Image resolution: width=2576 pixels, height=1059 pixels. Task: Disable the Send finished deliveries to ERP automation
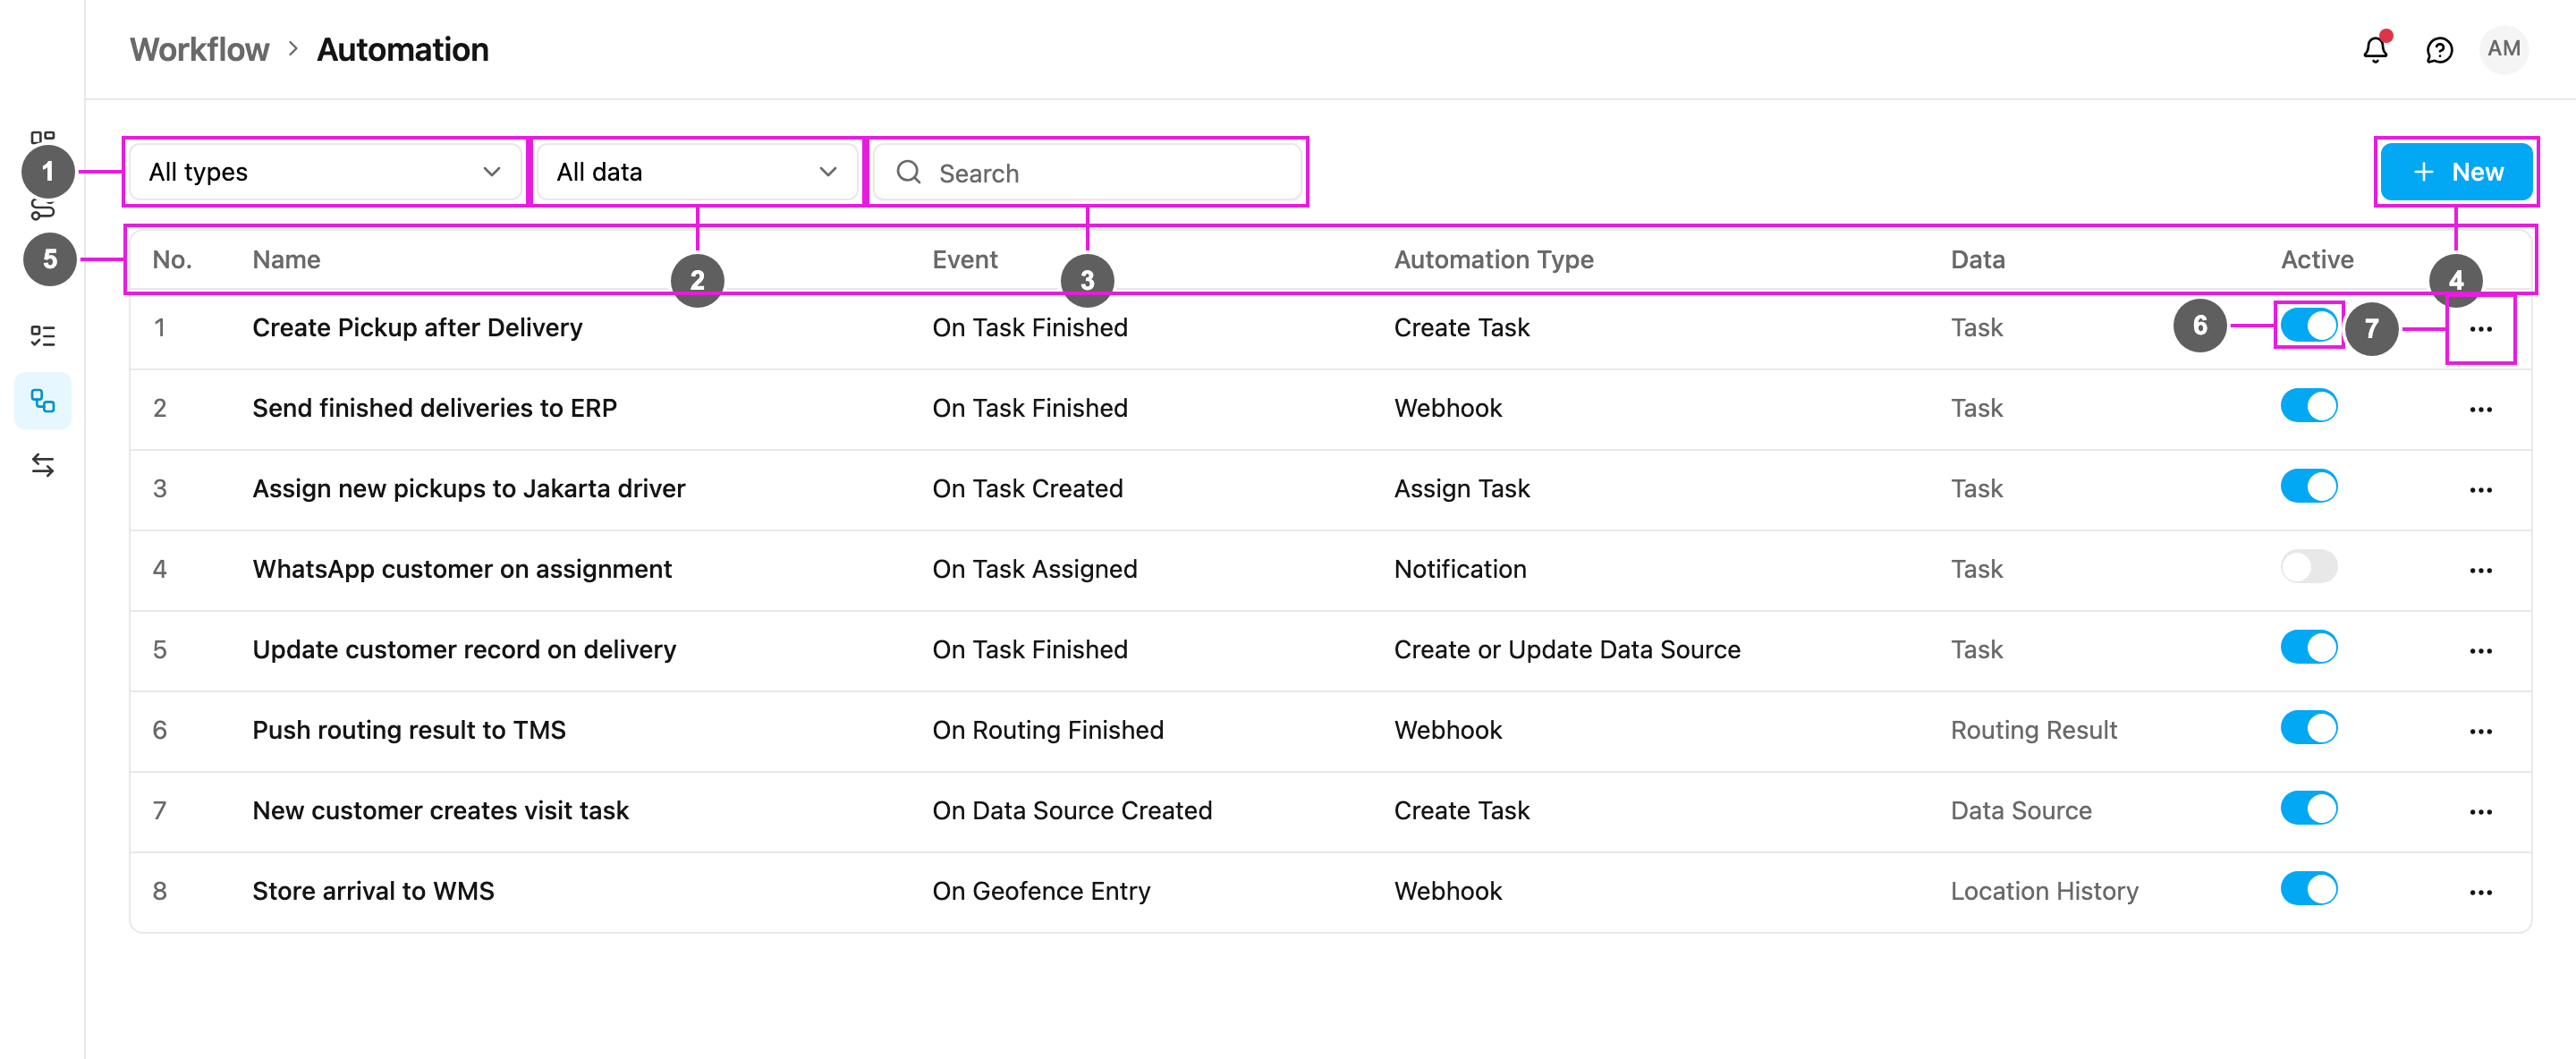(x=2308, y=406)
